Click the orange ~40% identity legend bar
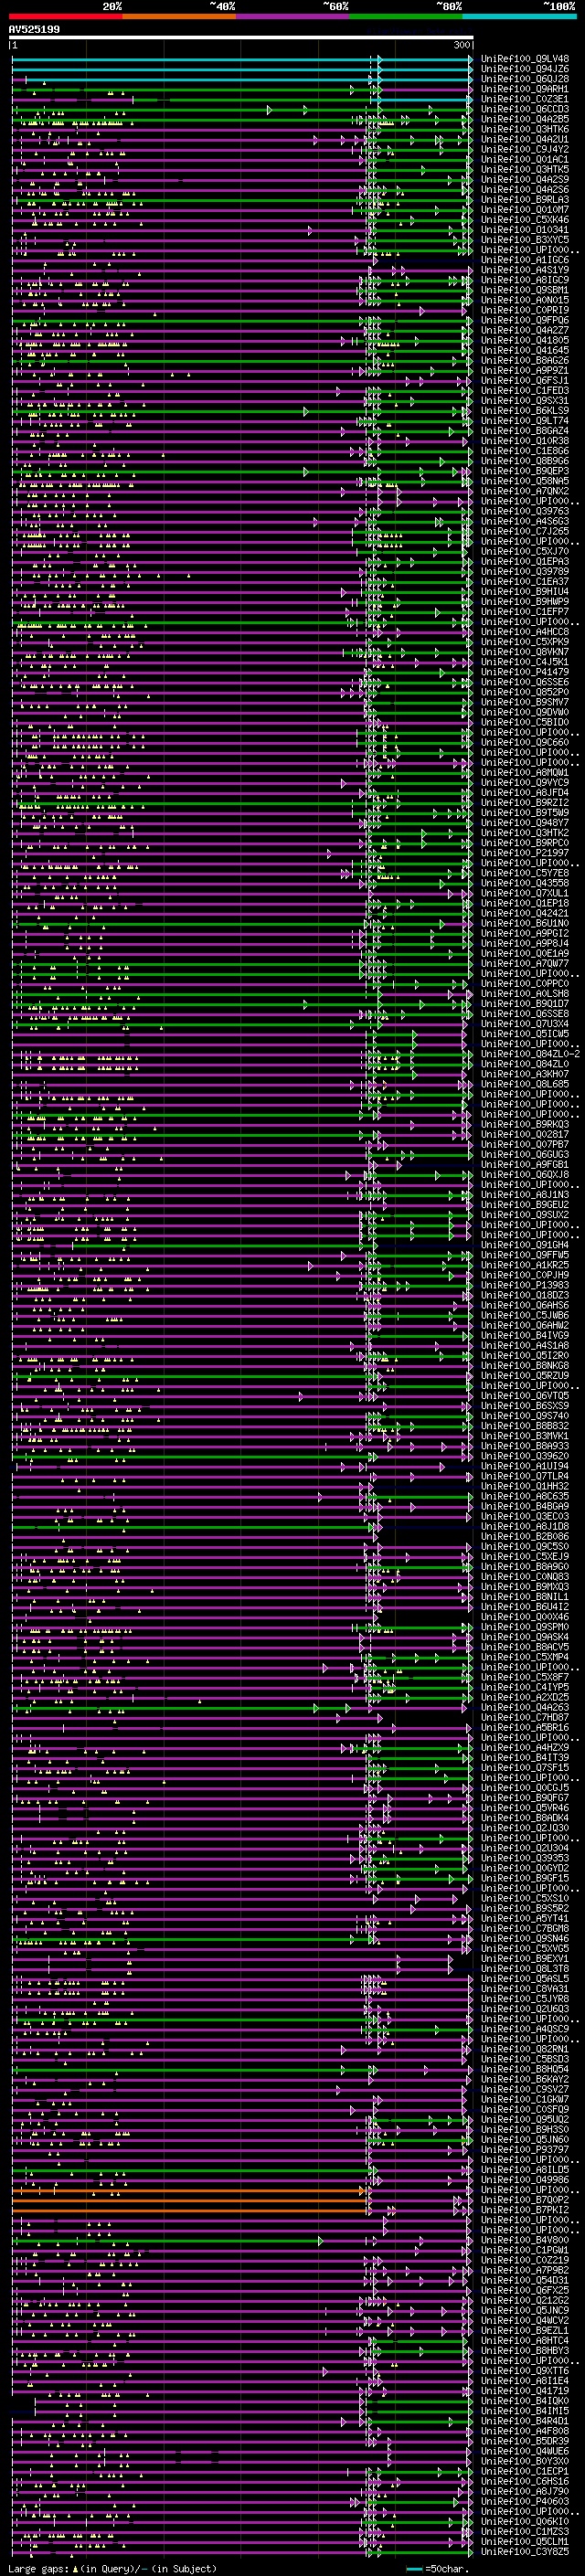Viewport: 585px width, 2576px height. pos(179,16)
